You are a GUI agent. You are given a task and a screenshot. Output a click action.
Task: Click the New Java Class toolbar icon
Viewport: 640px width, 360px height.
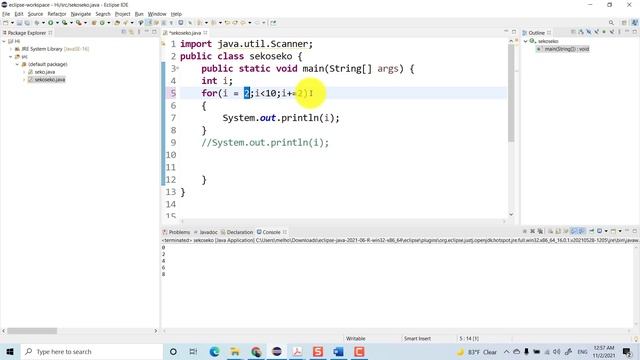click(x=102, y=23)
